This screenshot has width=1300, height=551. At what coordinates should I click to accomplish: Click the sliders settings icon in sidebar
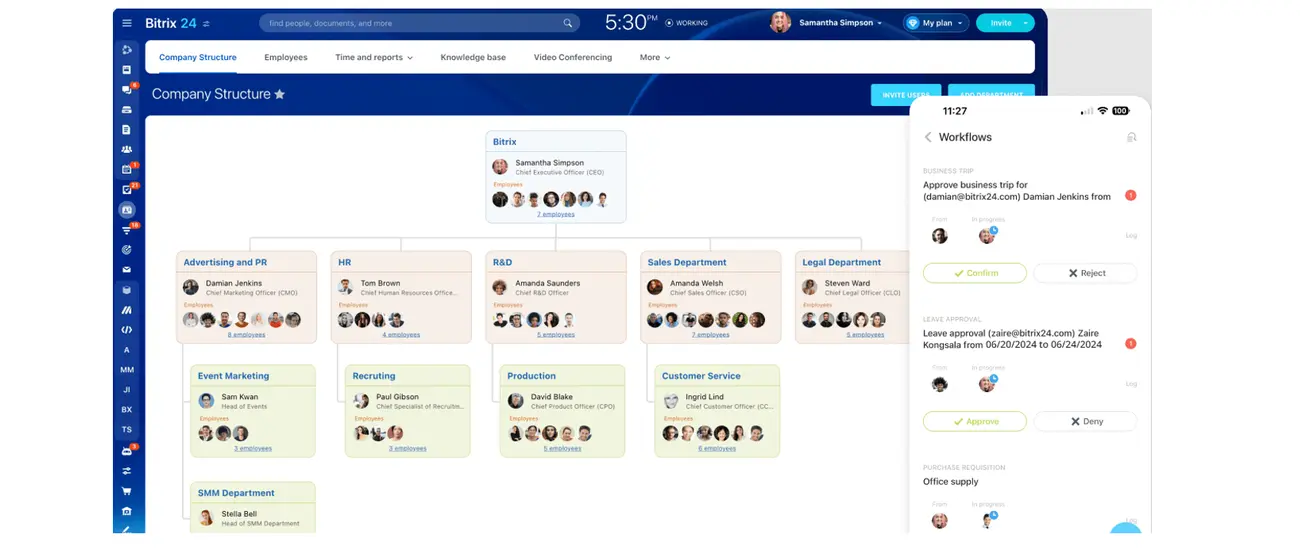tap(127, 471)
